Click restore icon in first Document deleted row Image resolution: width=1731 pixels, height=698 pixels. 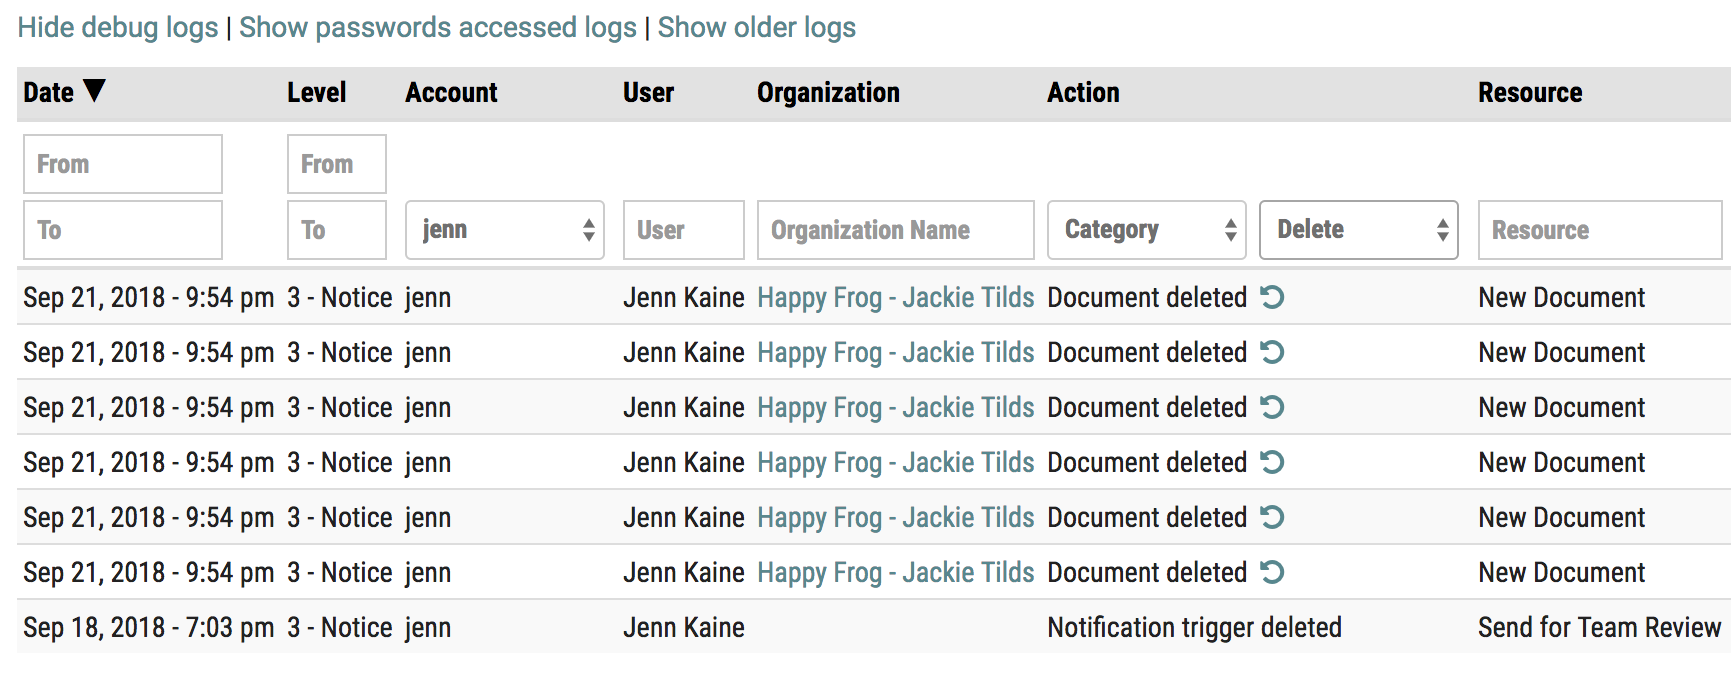coord(1271,297)
